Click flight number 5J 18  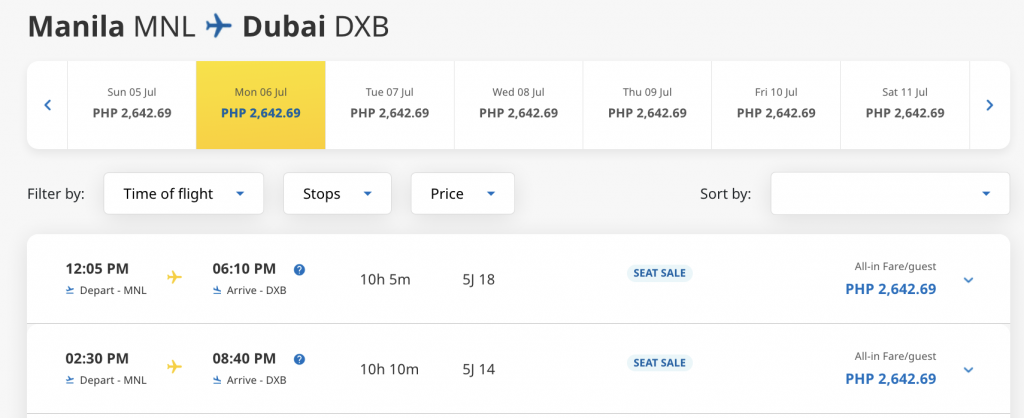(479, 280)
